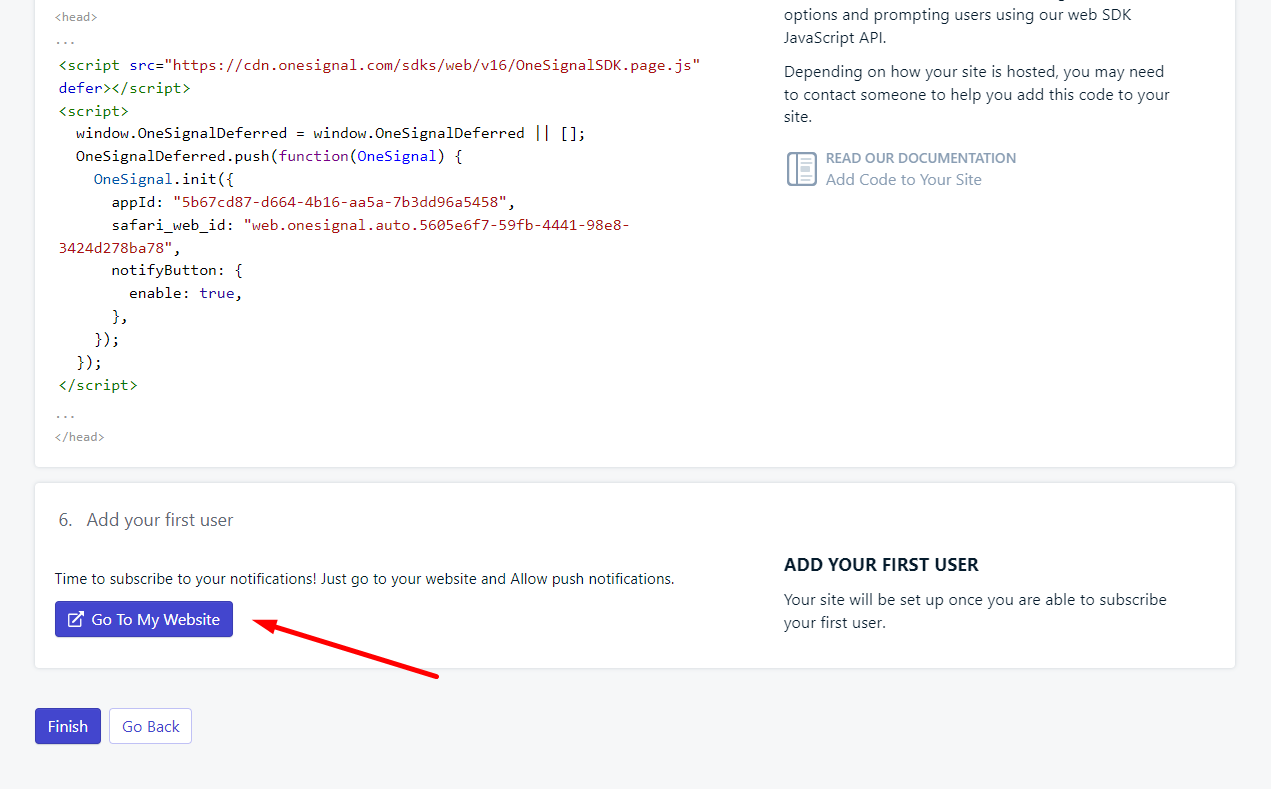Image resolution: width=1271 pixels, height=789 pixels.
Task: Click the Finish button
Action: 68,726
